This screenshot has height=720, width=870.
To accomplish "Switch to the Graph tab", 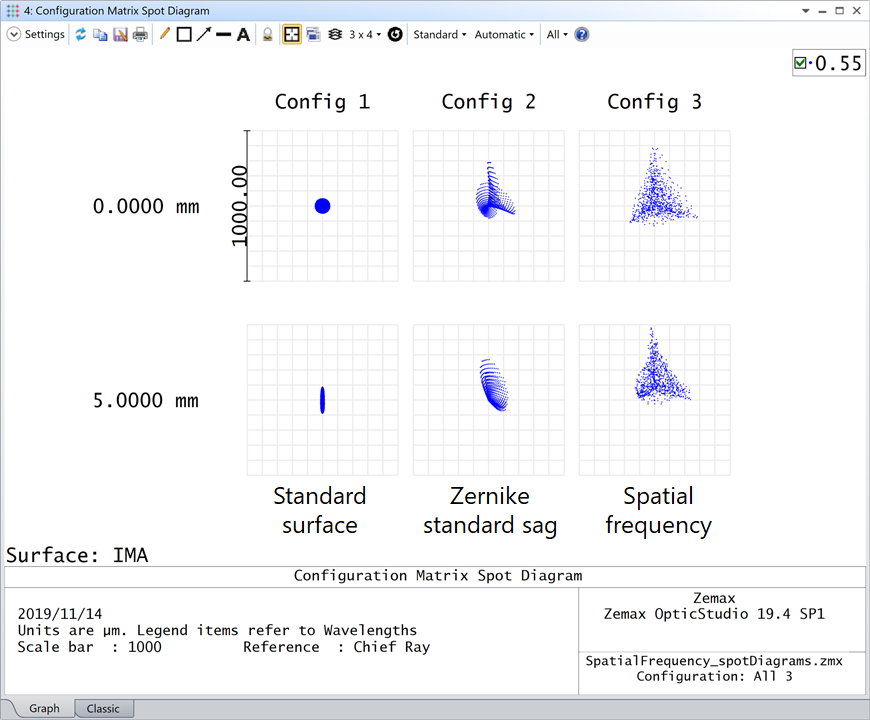I will (x=44, y=708).
